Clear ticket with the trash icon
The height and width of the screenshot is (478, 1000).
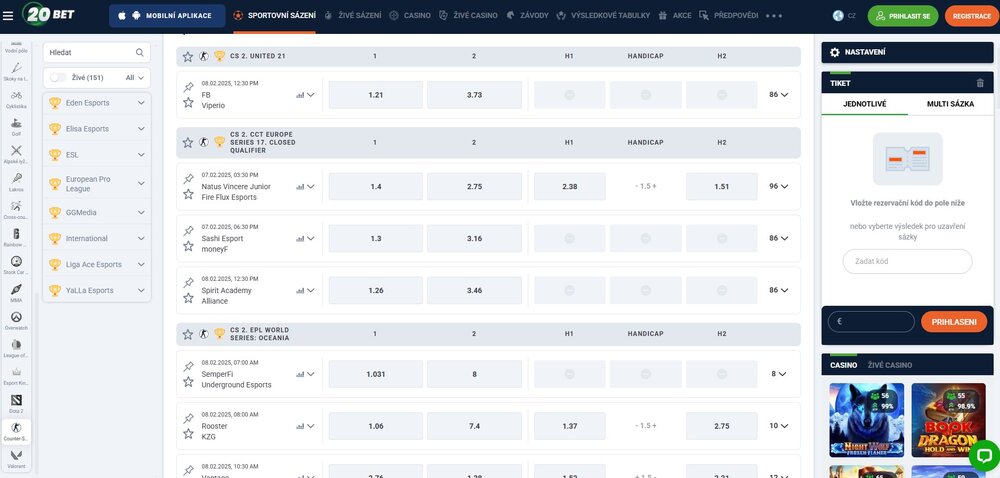(980, 83)
